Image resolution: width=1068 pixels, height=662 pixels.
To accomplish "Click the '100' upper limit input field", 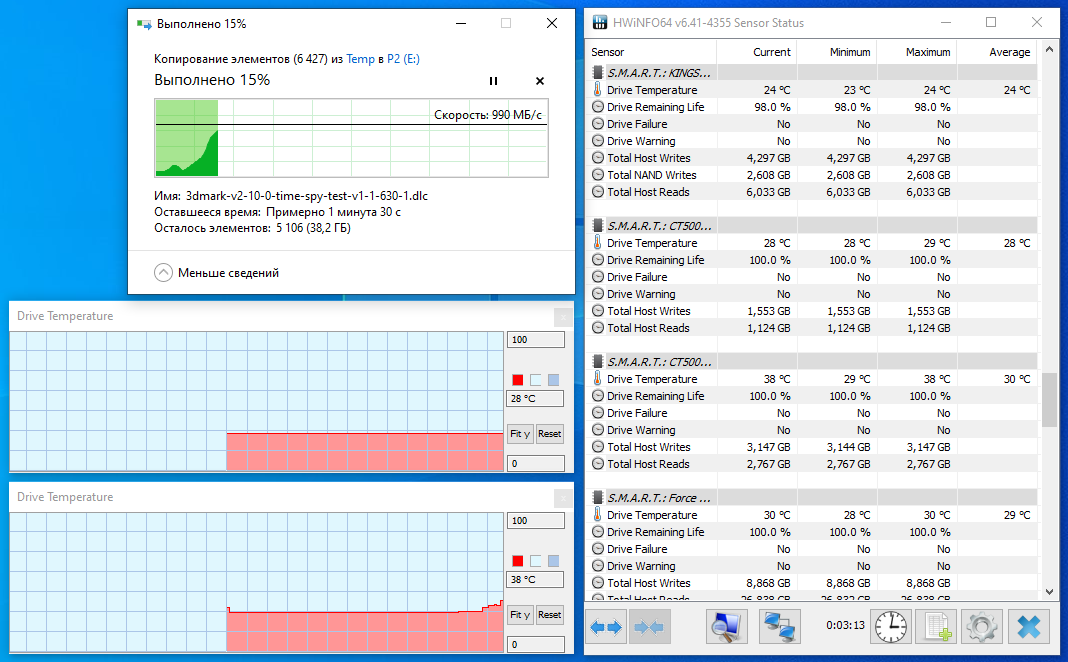I will [x=535, y=339].
